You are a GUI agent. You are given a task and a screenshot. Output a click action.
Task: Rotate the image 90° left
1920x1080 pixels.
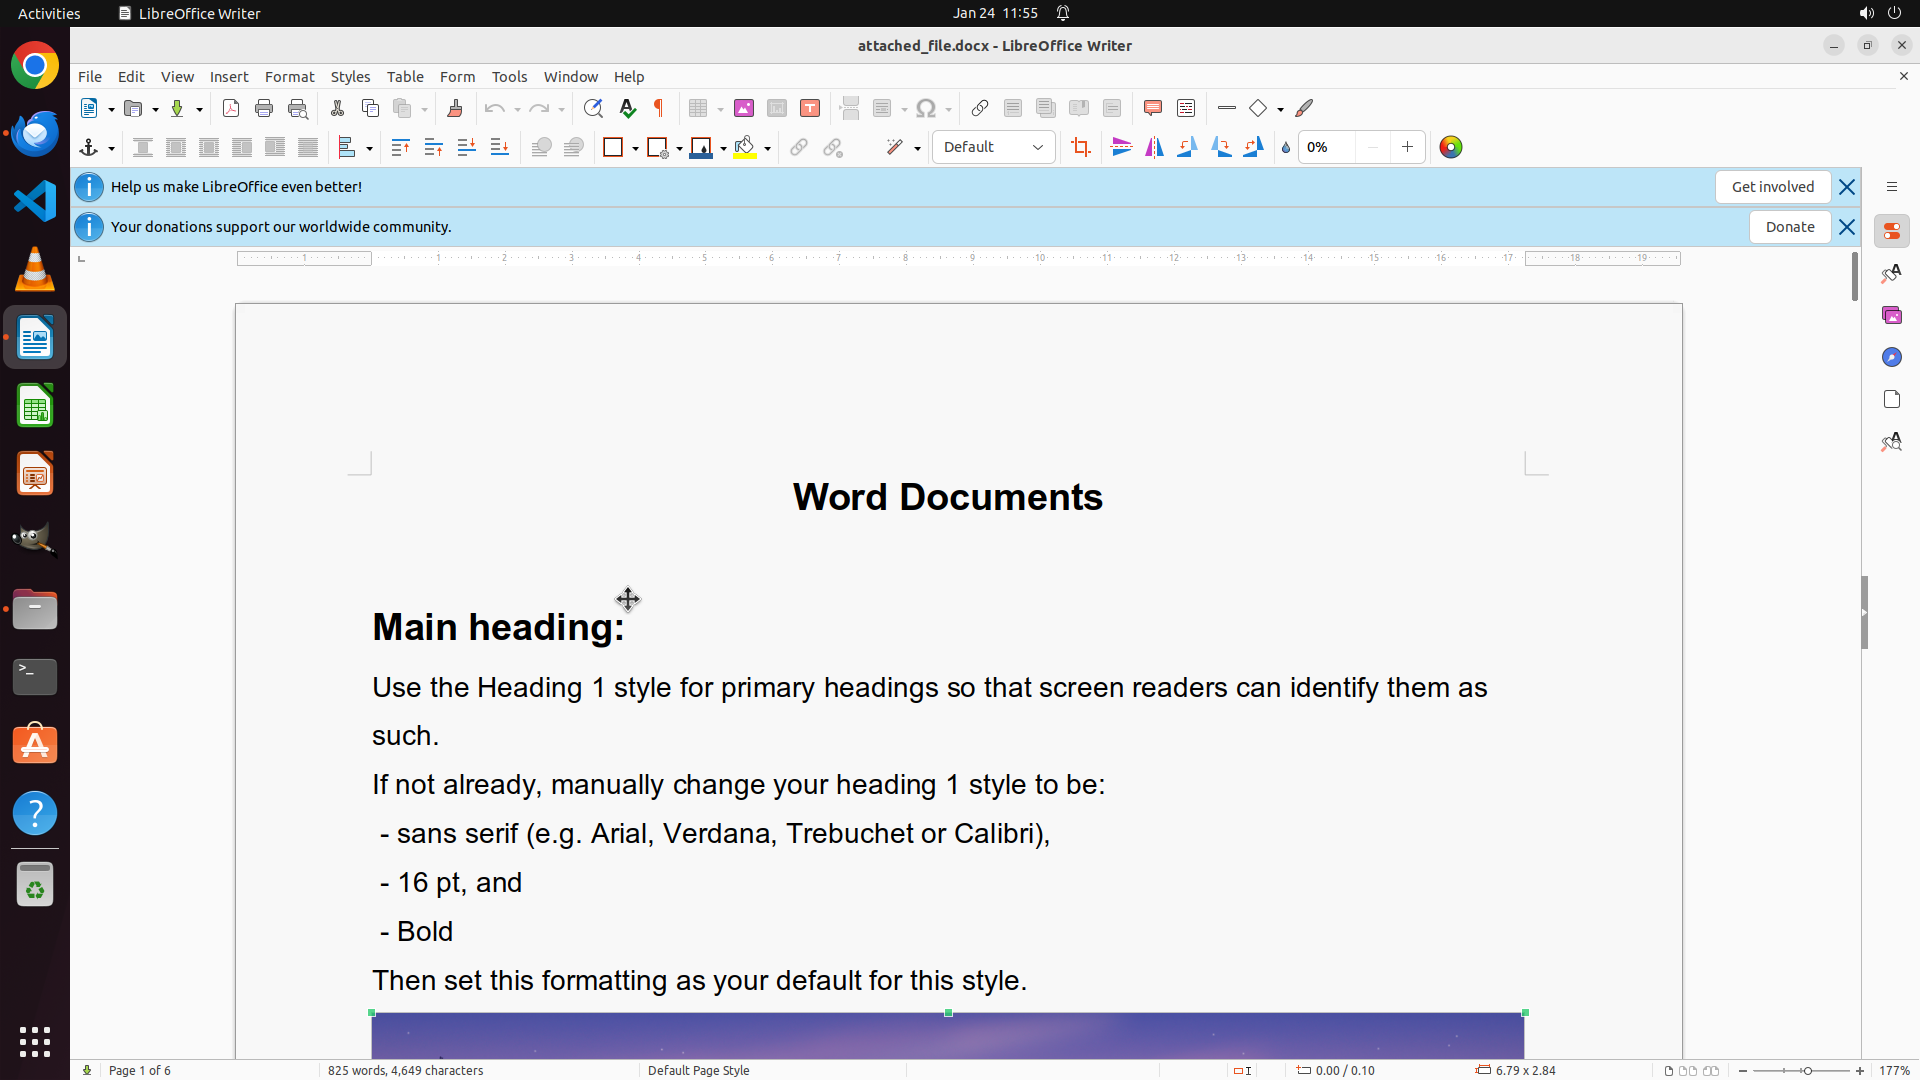pyautogui.click(x=1187, y=147)
